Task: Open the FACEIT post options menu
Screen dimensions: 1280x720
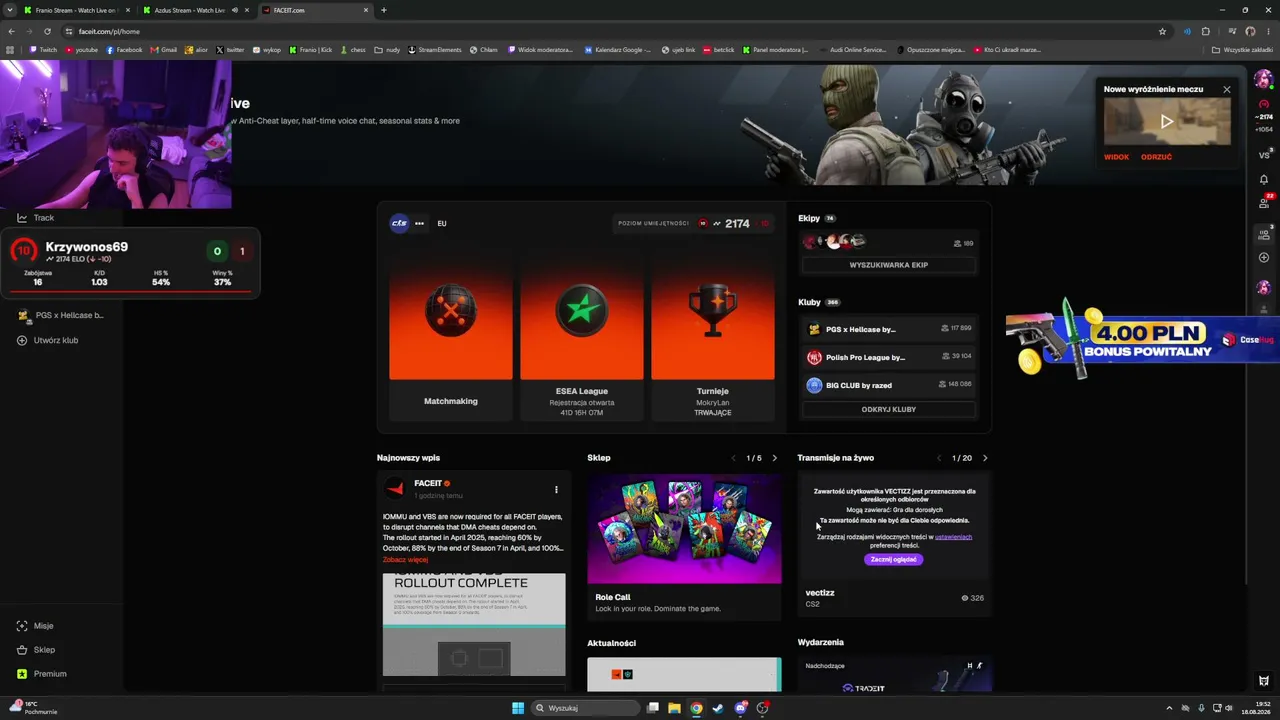Action: (556, 490)
